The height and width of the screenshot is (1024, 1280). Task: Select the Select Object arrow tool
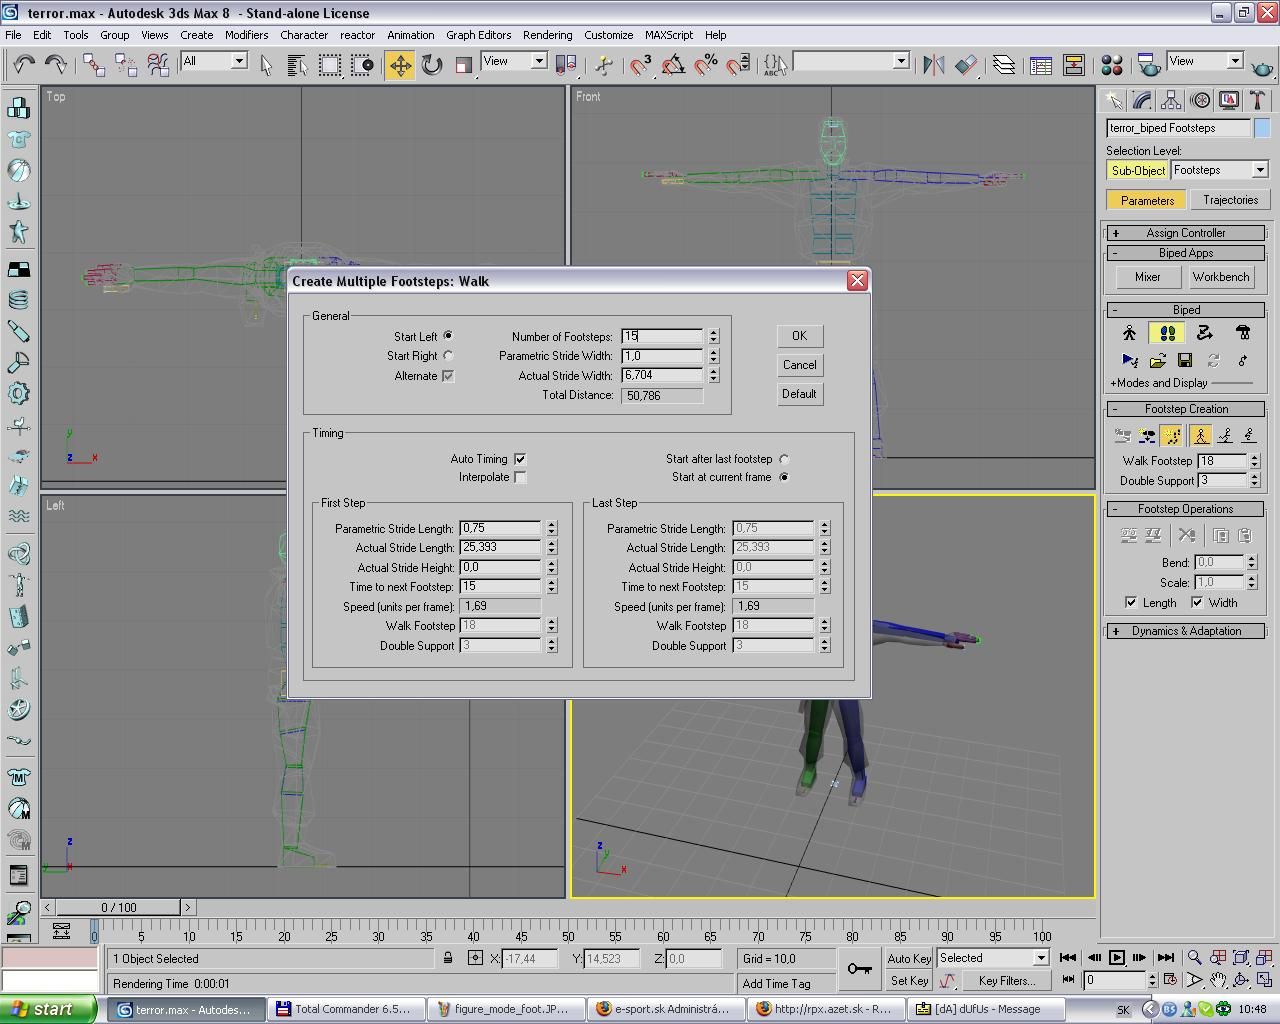pyautogui.click(x=266, y=65)
